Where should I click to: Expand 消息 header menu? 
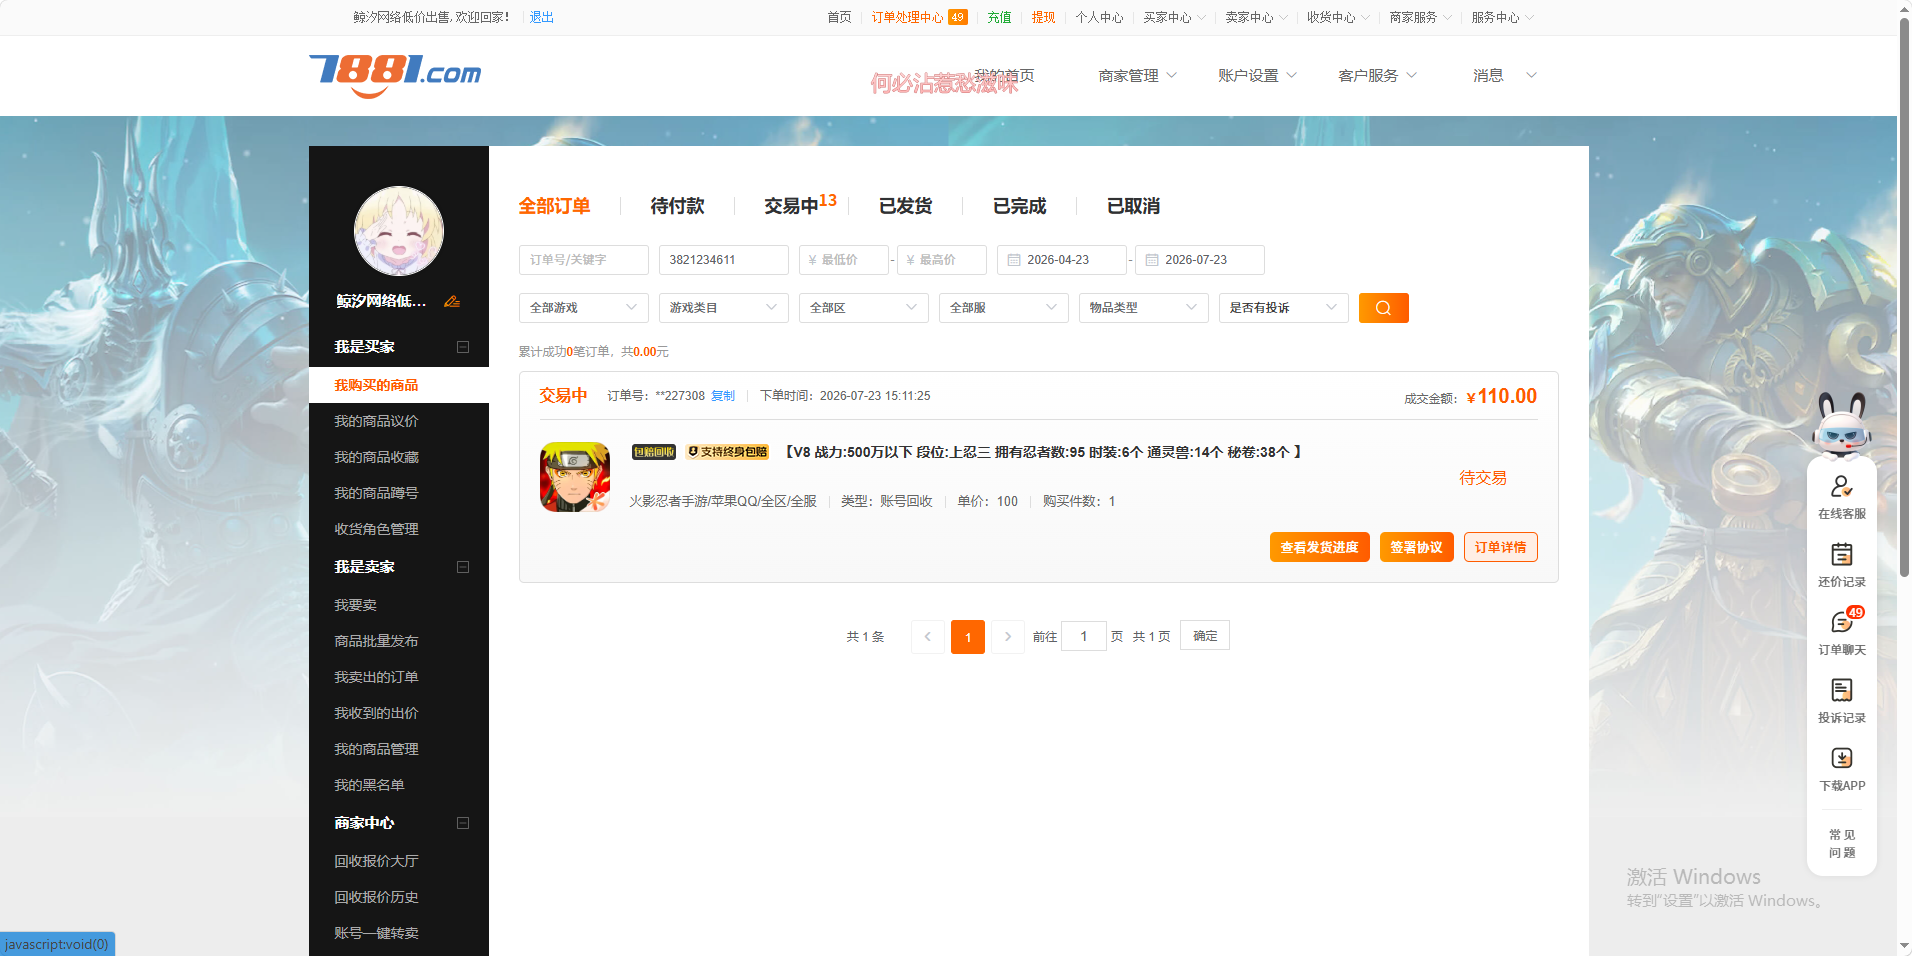pos(1505,76)
